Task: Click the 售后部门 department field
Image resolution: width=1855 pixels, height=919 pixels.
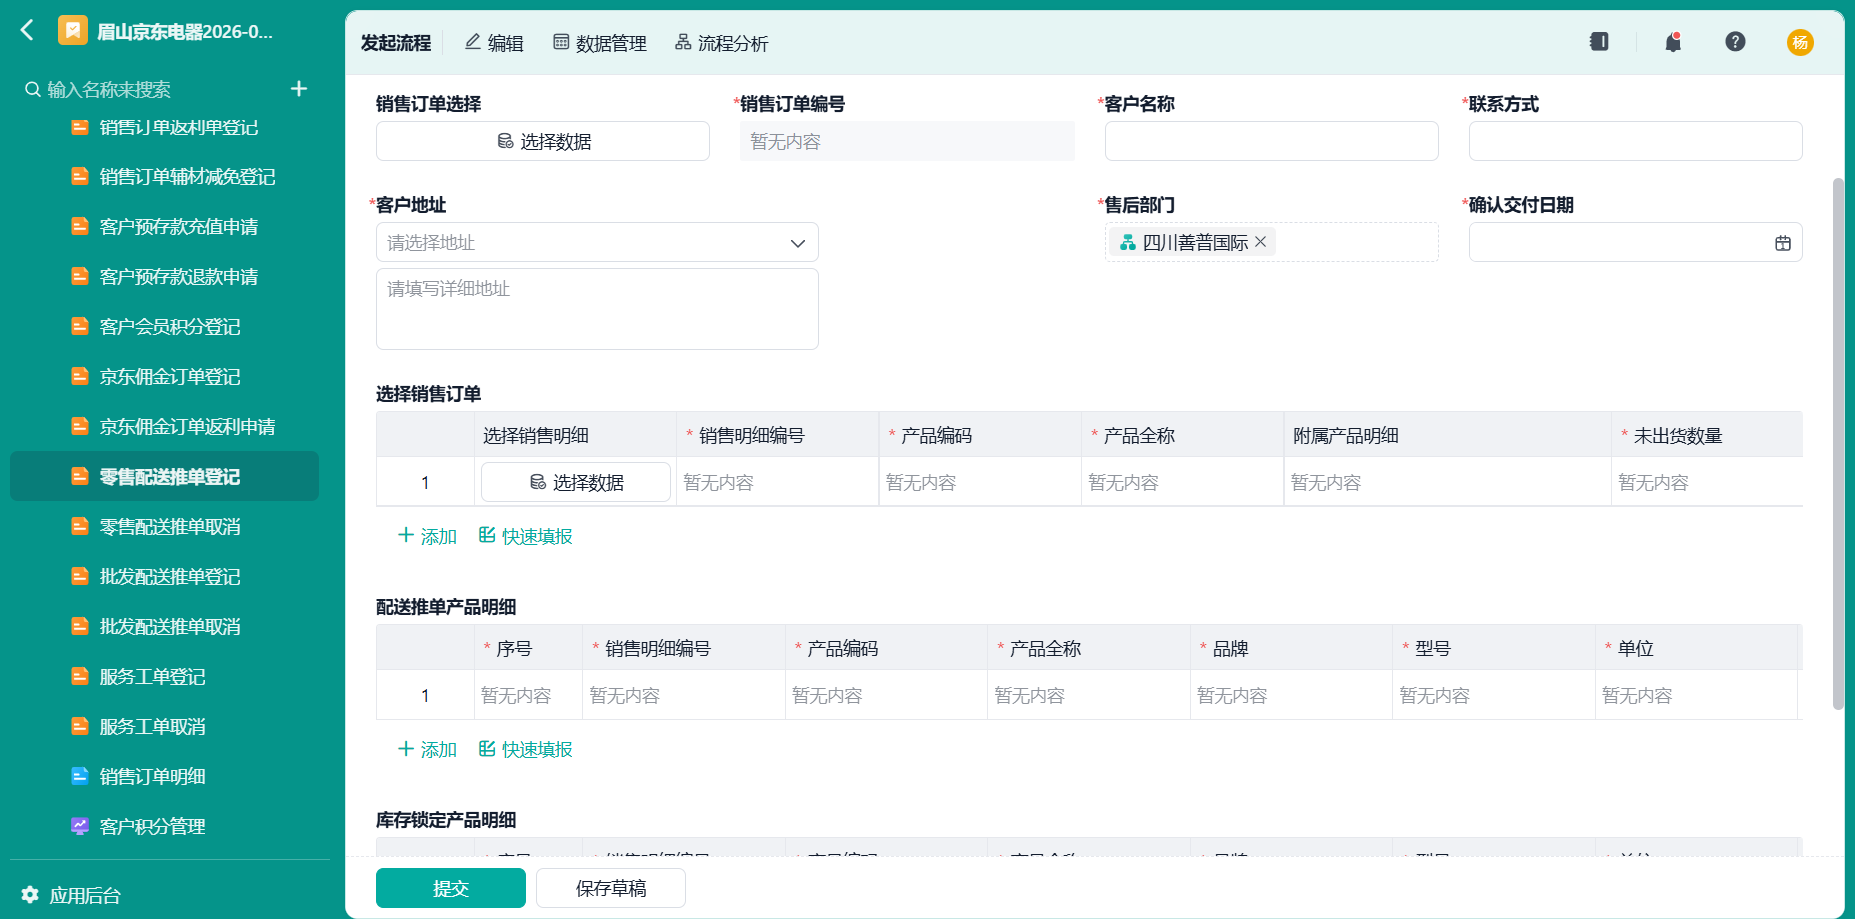Action: pos(1271,242)
